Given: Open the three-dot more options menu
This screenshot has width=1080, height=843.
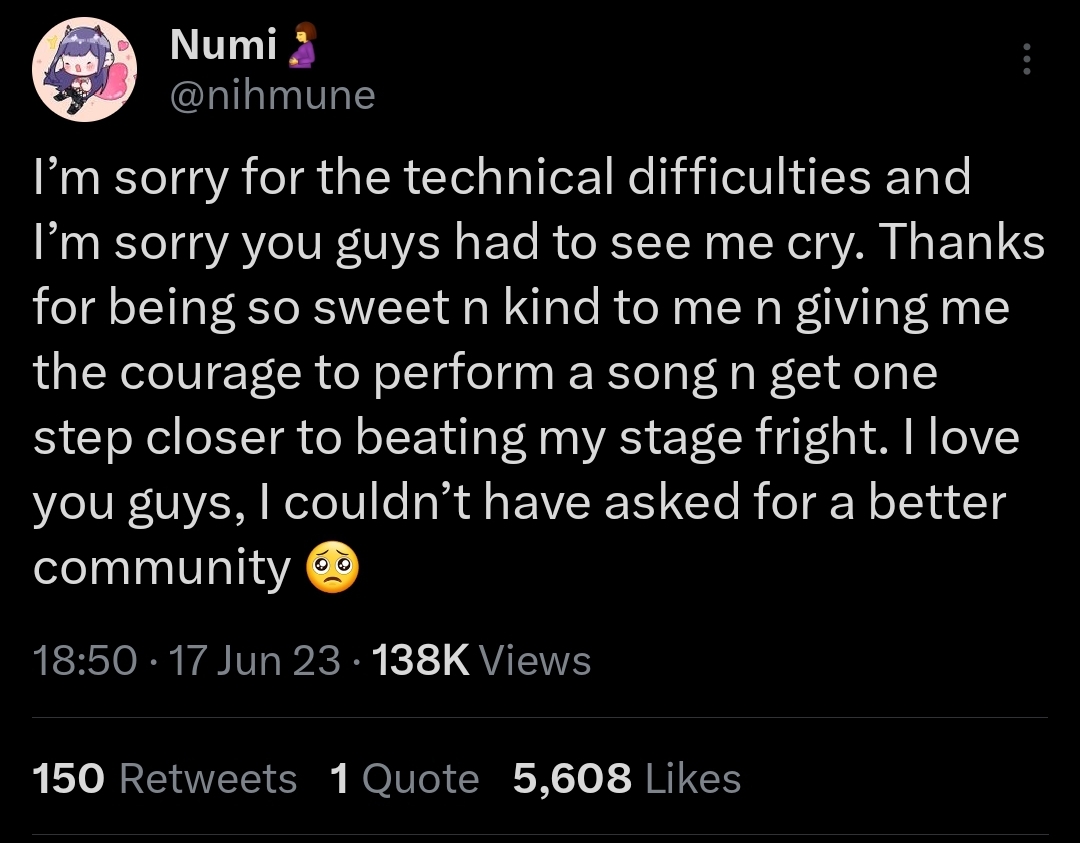Looking at the screenshot, I should point(1025,61).
